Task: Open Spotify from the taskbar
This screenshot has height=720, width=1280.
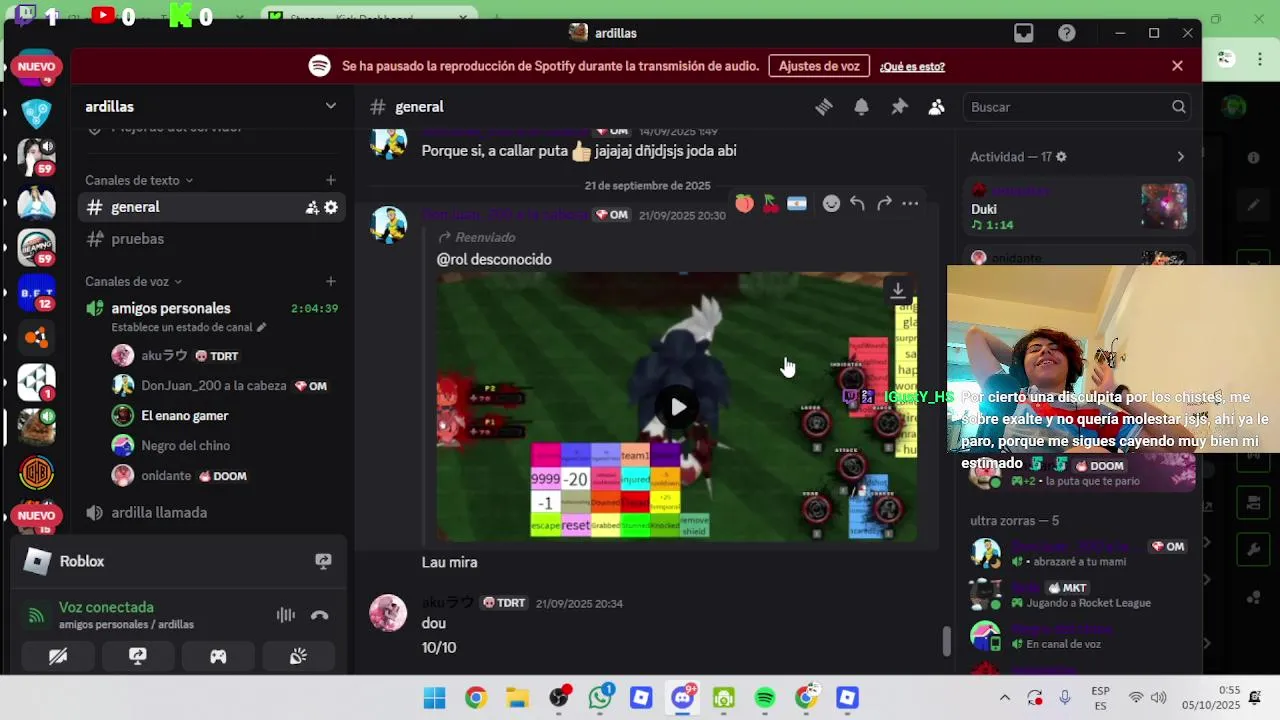Action: click(x=765, y=698)
